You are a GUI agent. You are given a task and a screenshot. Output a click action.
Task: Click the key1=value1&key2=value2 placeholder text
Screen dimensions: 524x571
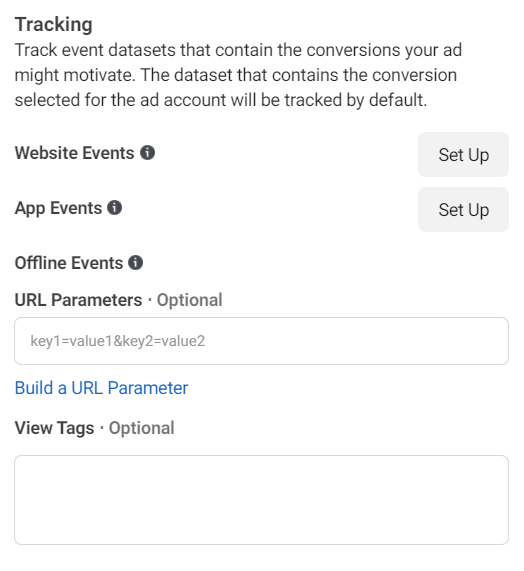[118, 341]
